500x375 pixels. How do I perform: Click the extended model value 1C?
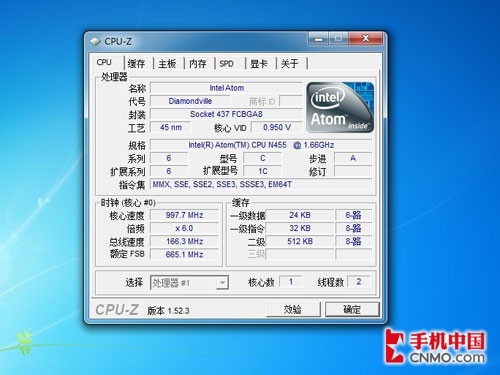tap(263, 171)
